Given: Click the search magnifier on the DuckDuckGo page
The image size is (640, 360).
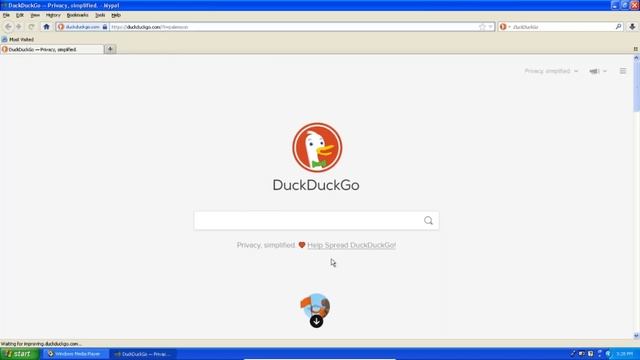Looking at the screenshot, I should coord(428,221).
